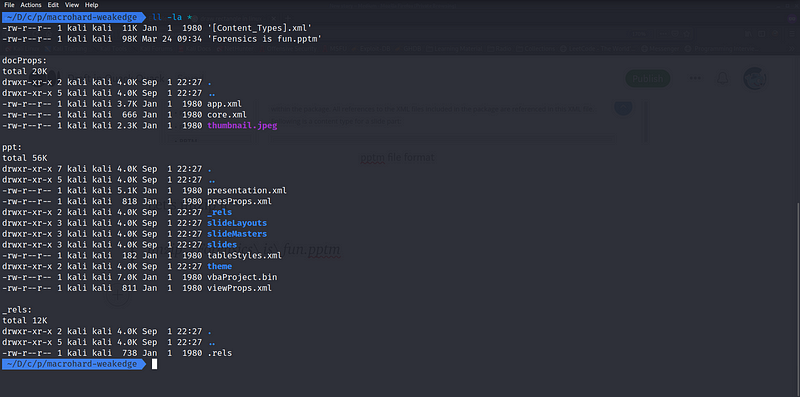Click the green Publish button
Screen dimensions: 800x397
647,79
